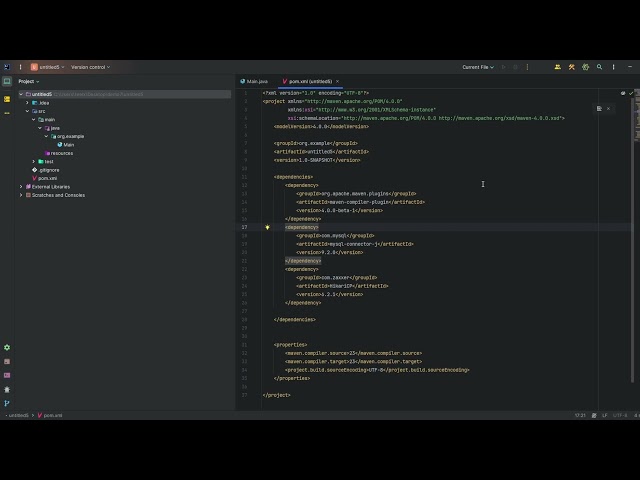The height and width of the screenshot is (480, 640).
Task: Open the Version control dropdown
Action: [90, 67]
